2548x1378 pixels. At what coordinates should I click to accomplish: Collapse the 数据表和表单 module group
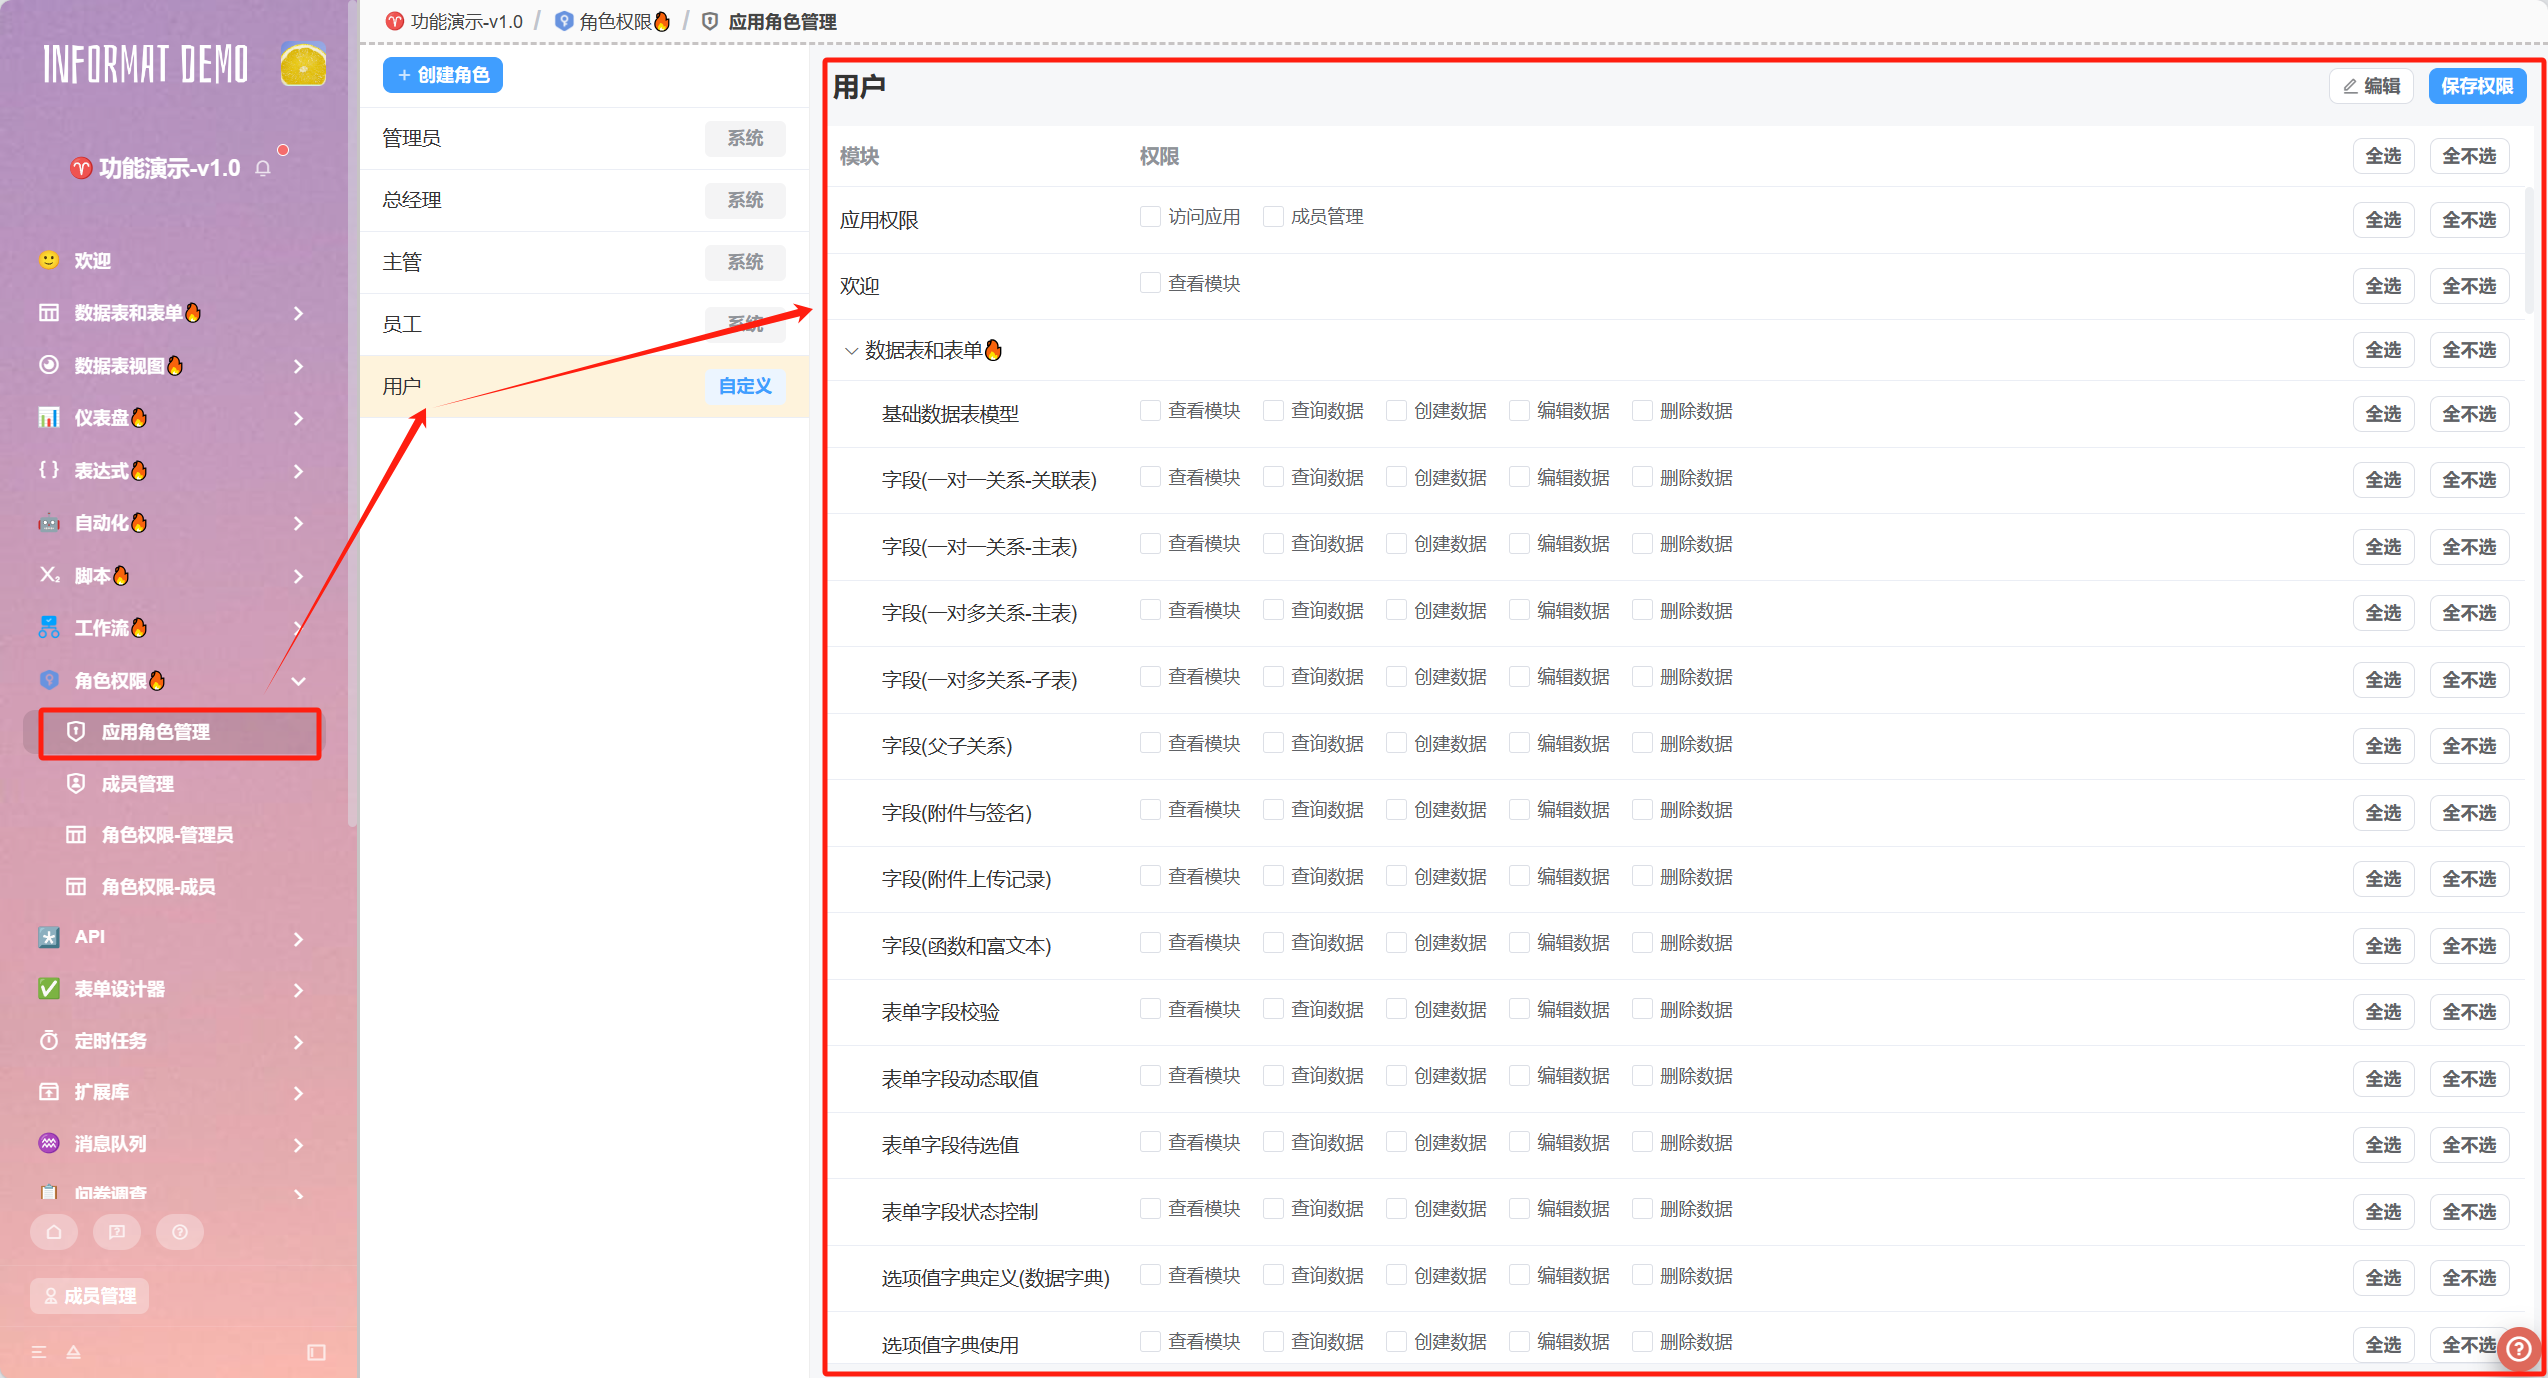pyautogui.click(x=852, y=351)
